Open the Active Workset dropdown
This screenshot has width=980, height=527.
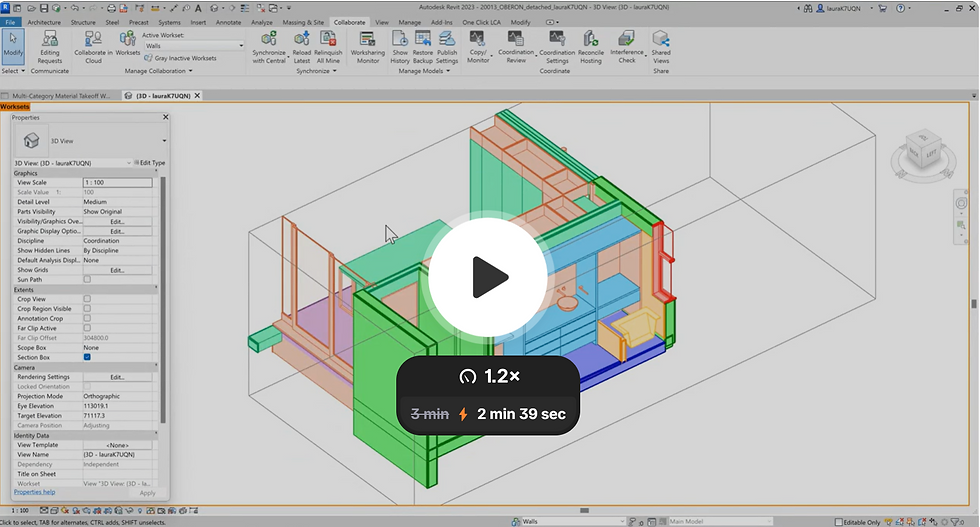(x=194, y=46)
